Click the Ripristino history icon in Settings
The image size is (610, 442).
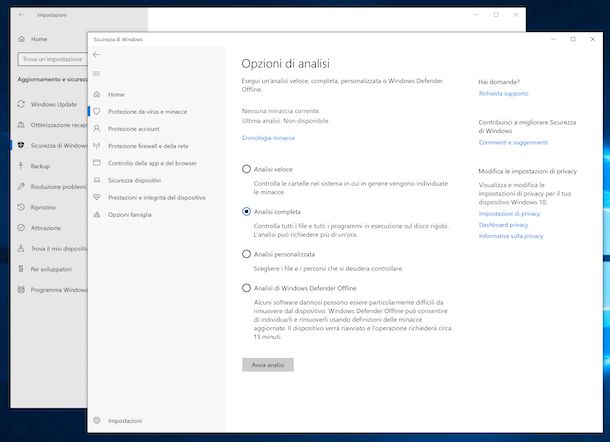click(x=21, y=207)
